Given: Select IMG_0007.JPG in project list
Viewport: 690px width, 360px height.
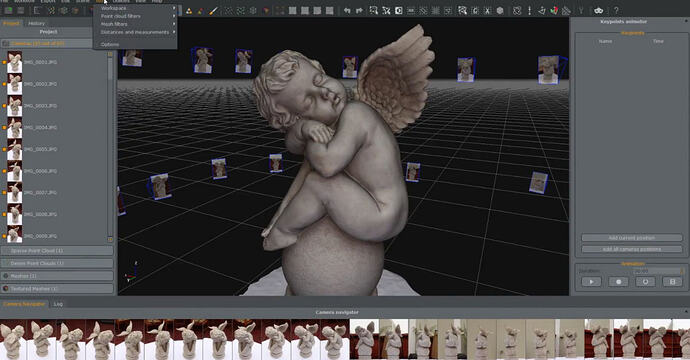Looking at the screenshot, I should pyautogui.click(x=40, y=193).
